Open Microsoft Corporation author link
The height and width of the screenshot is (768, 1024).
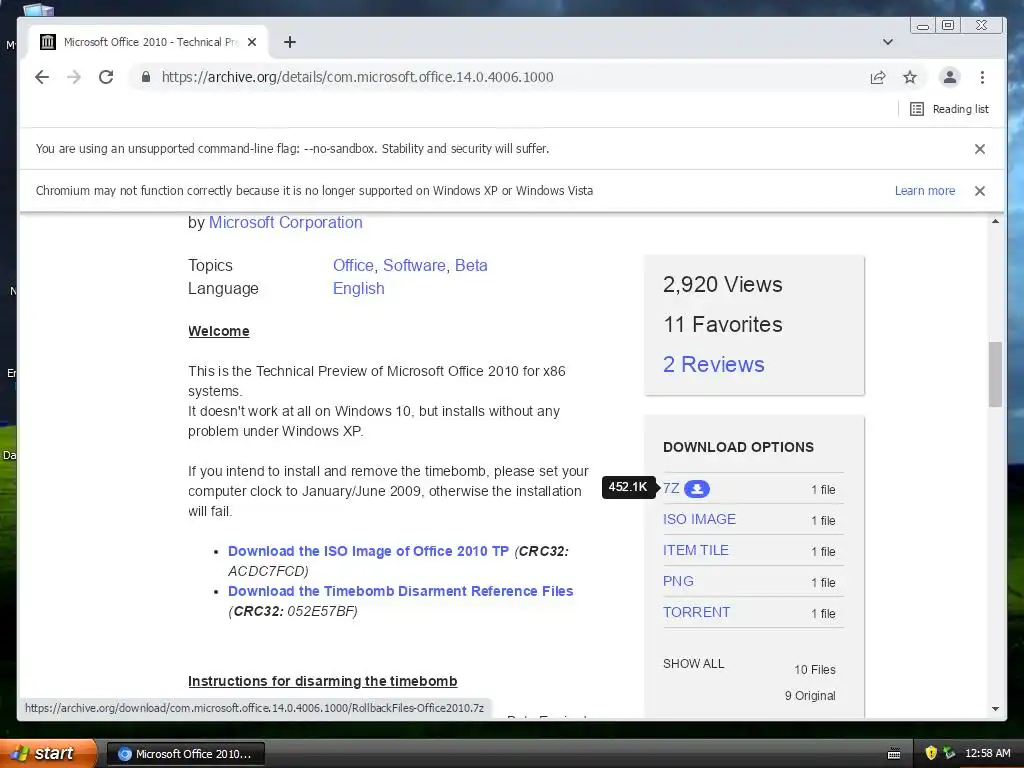[x=285, y=222]
